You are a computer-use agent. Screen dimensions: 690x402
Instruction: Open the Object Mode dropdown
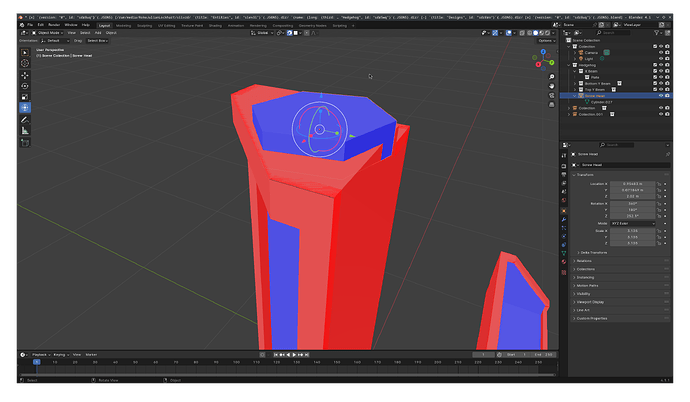point(48,33)
